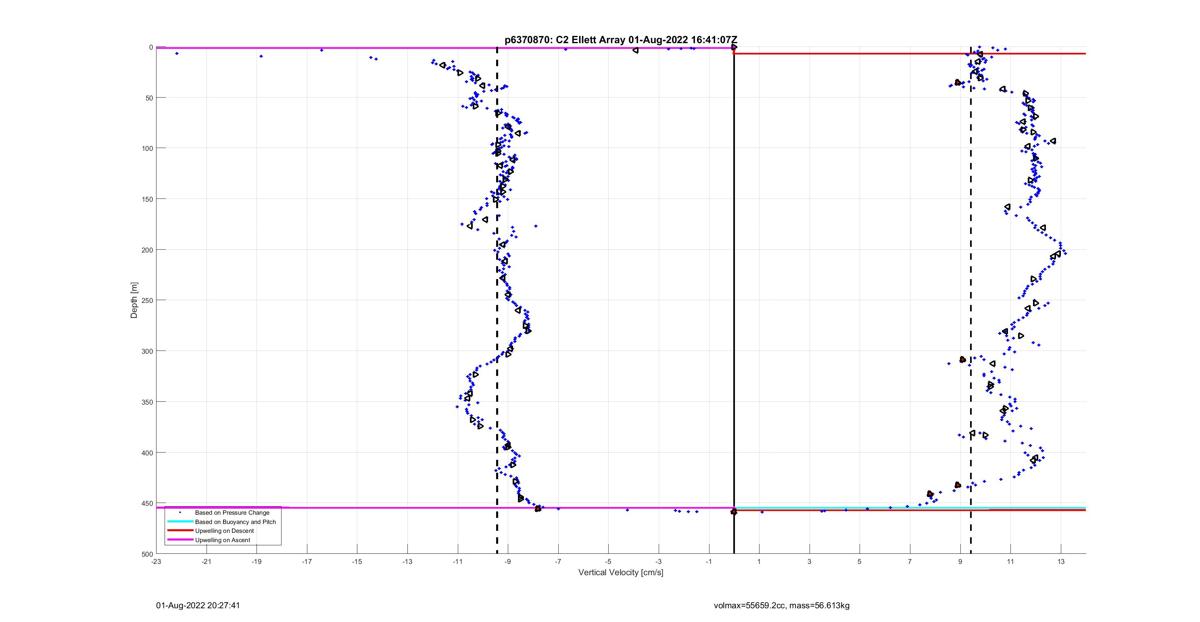Screen dimensions: 1200x622
Task: Click x-axis tick label '-19'
Action: tap(257, 562)
